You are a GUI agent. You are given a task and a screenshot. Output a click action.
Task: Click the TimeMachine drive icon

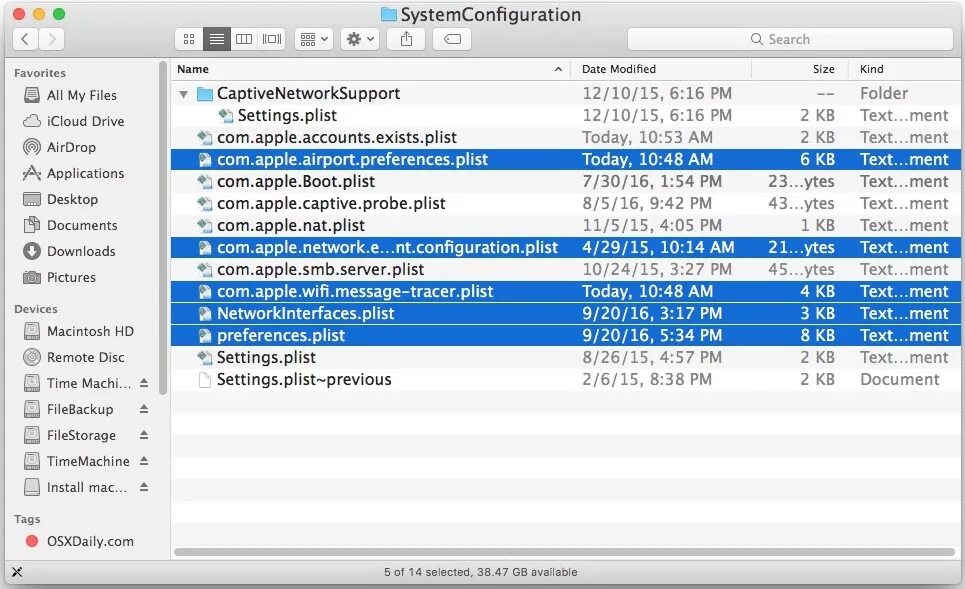(31, 461)
